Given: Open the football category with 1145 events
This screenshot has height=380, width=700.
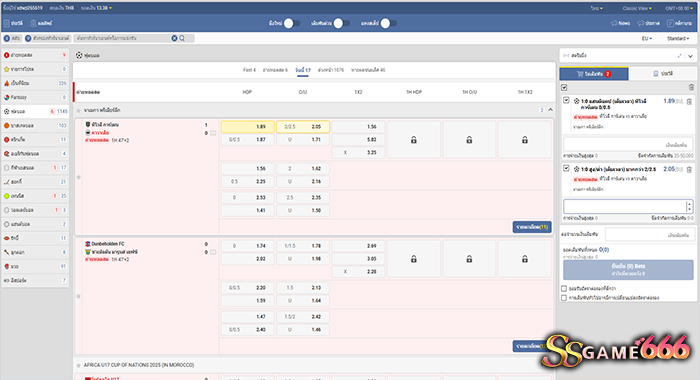Looking at the screenshot, I should tap(35, 111).
